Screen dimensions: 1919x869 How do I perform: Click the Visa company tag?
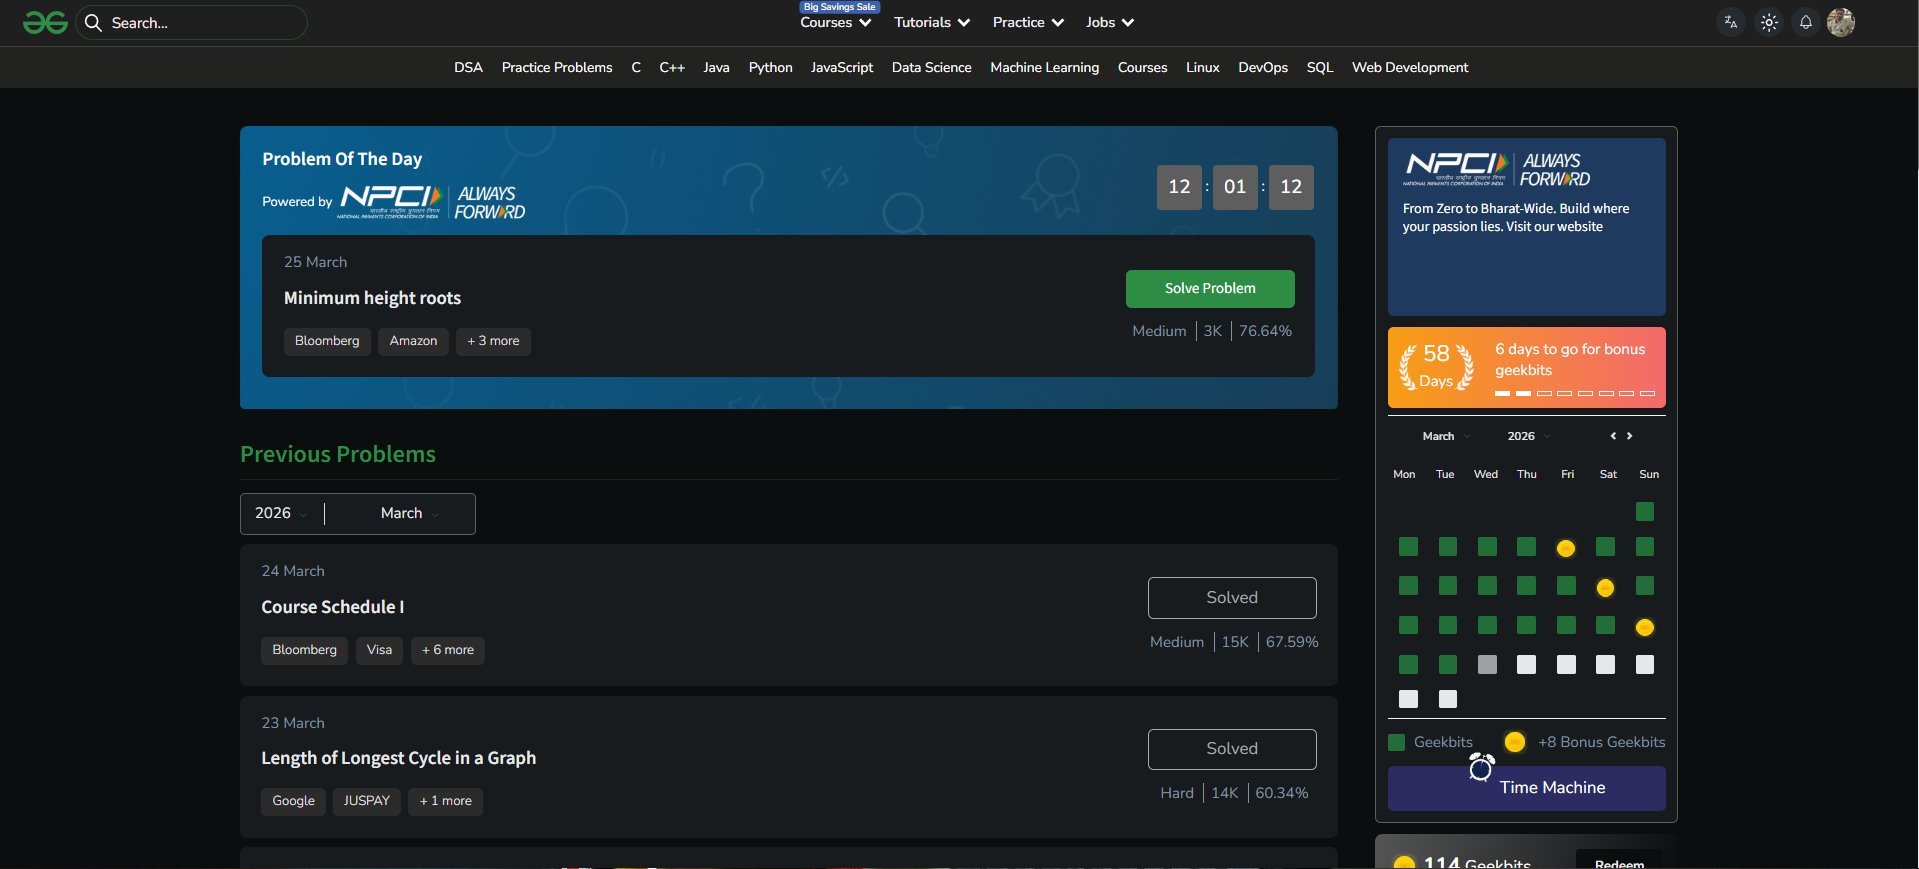379,650
